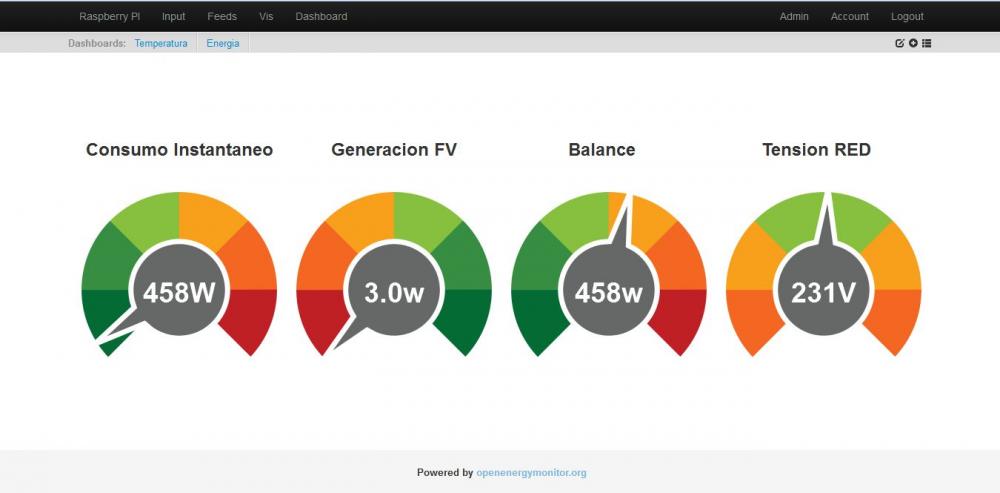Screen dimensions: 1000x493
Task: Open the Admin page
Action: click(x=794, y=17)
